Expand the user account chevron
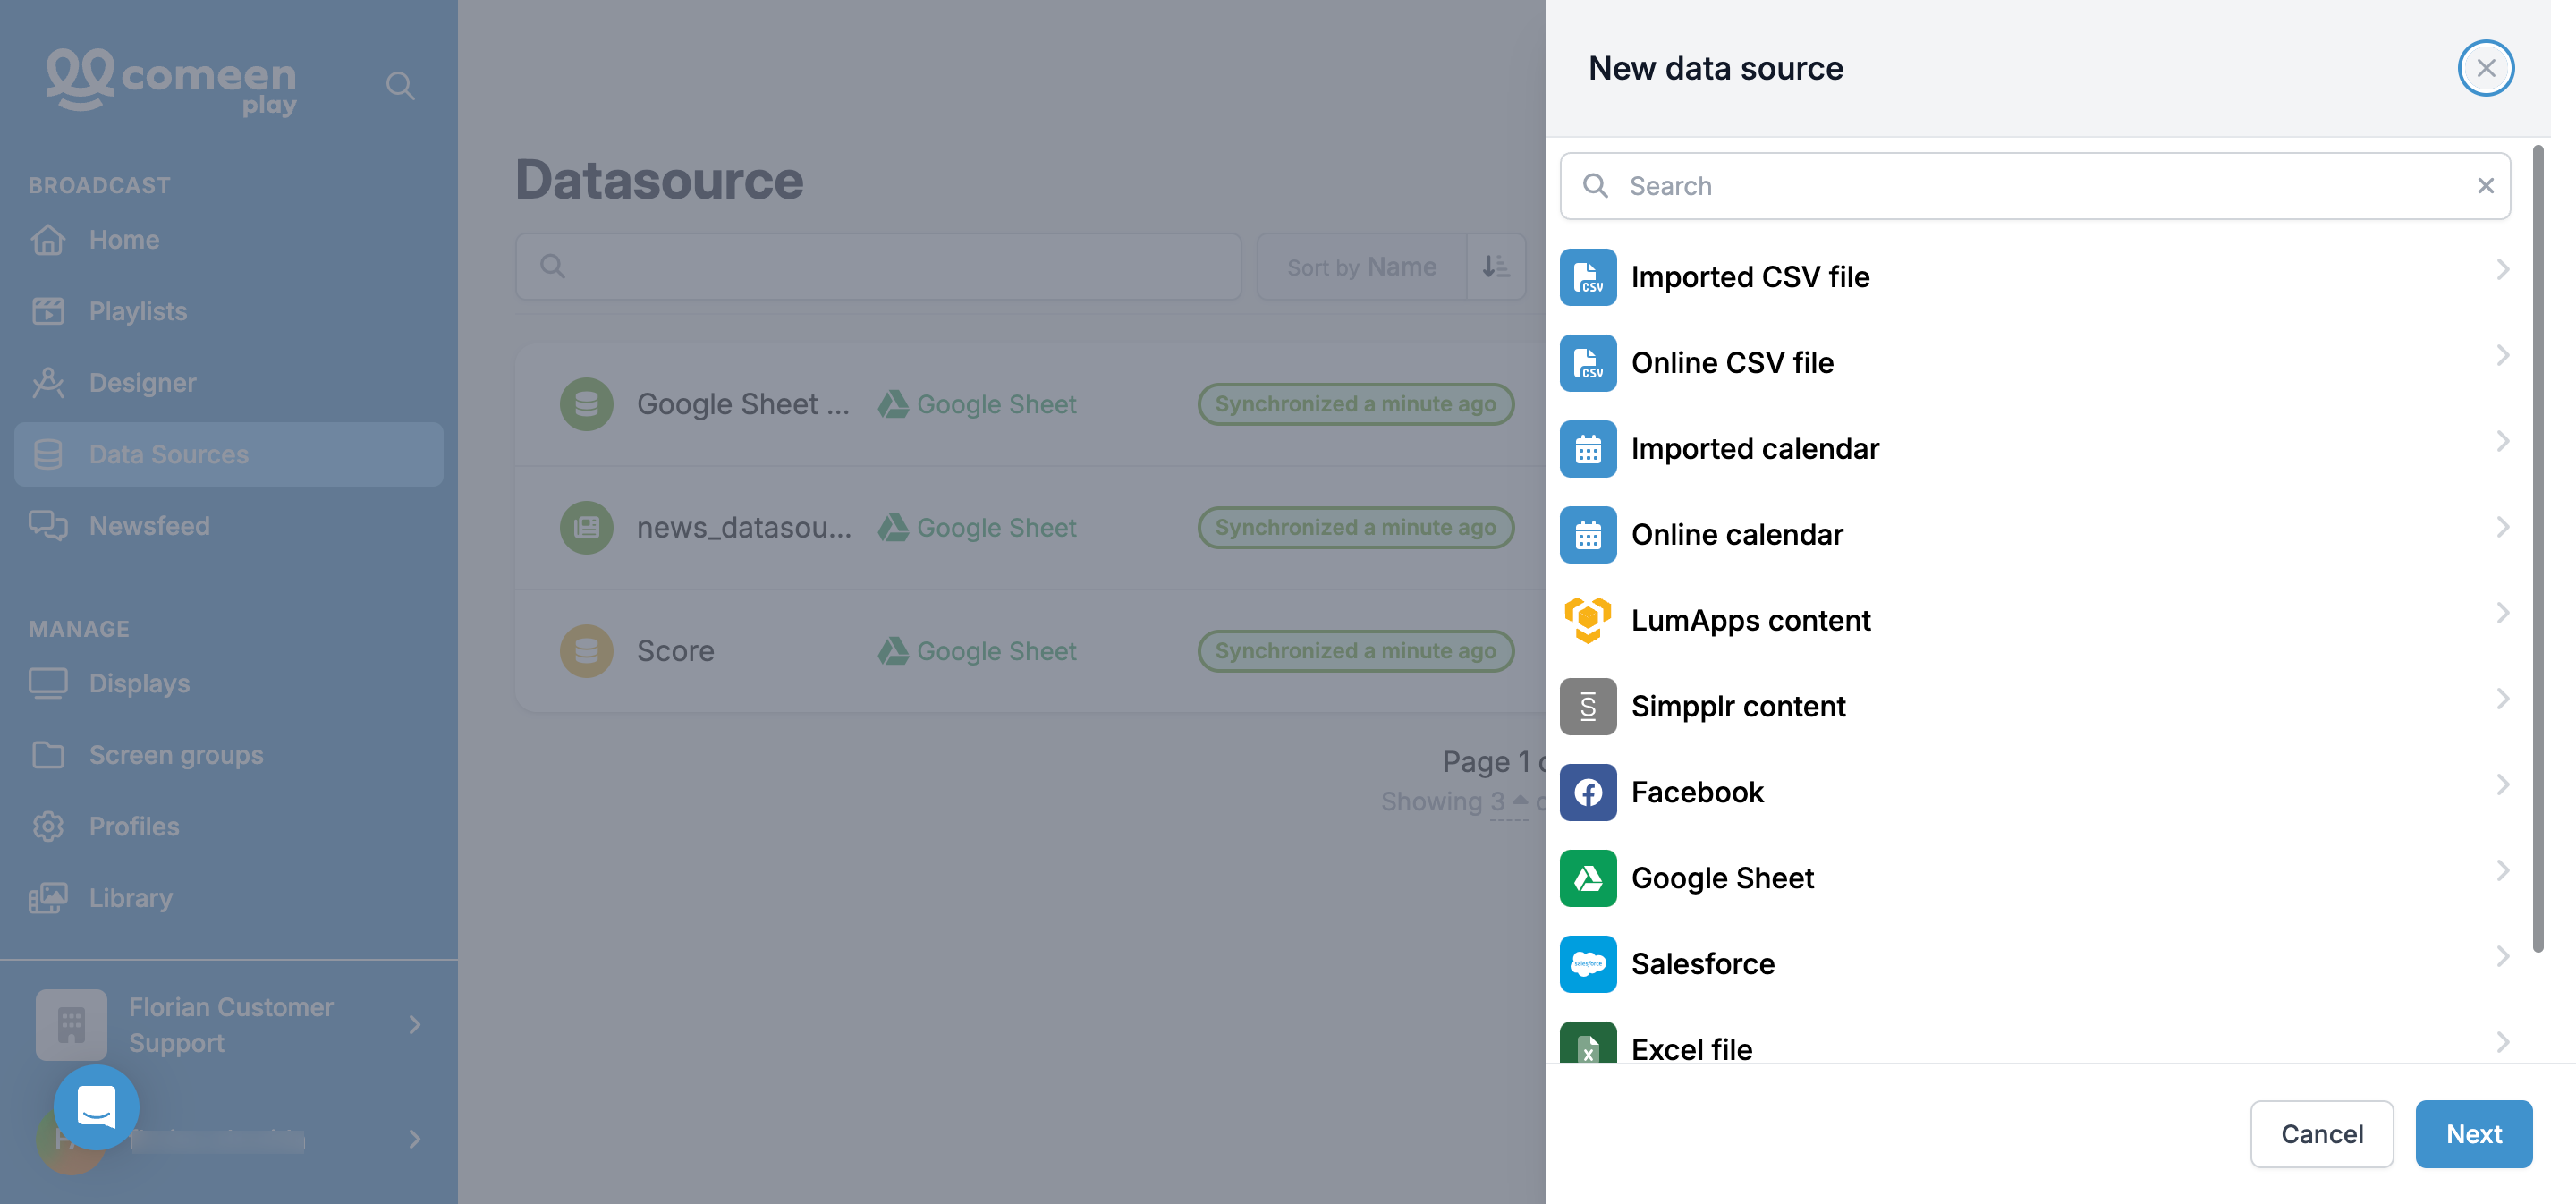The height and width of the screenshot is (1204, 2576). coord(415,1139)
